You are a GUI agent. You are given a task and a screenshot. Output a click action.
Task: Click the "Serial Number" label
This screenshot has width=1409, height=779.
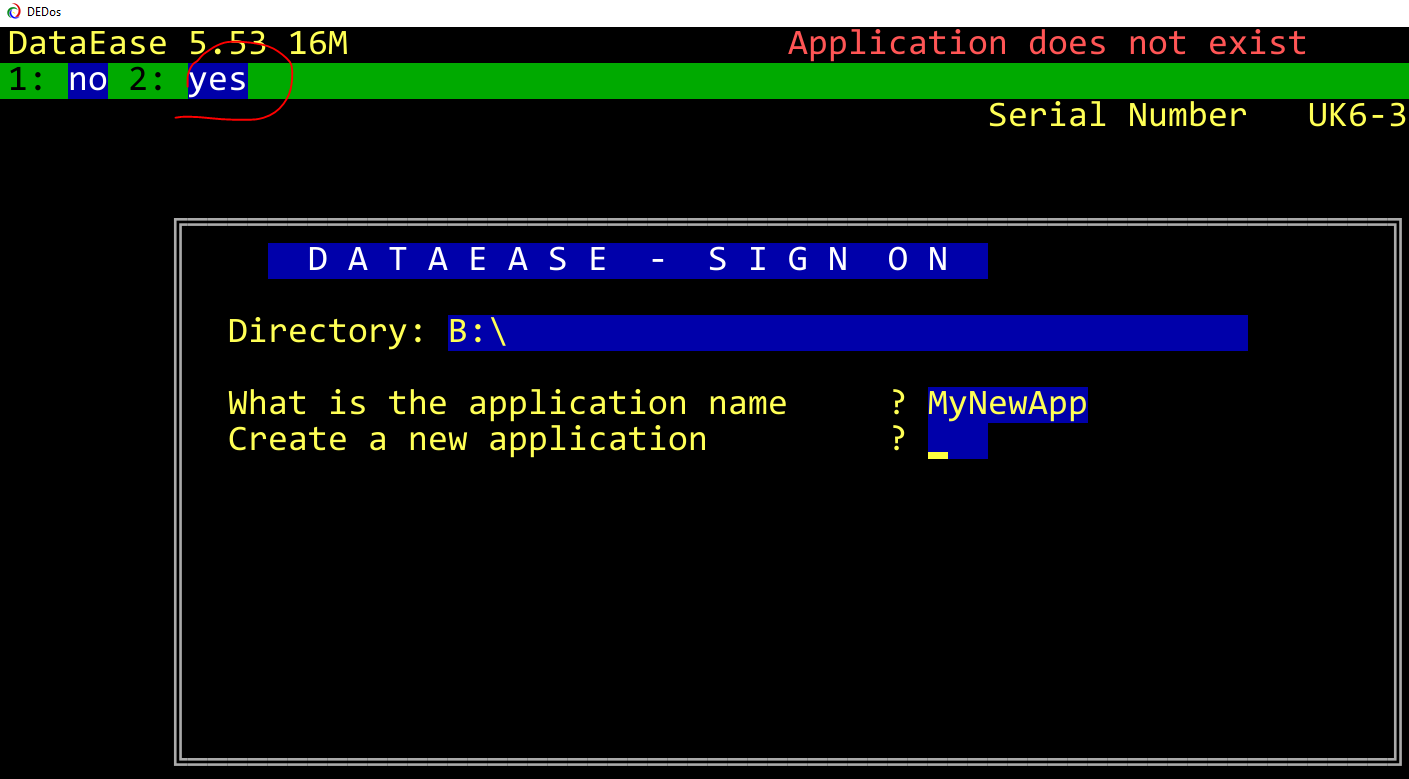[x=1117, y=116]
